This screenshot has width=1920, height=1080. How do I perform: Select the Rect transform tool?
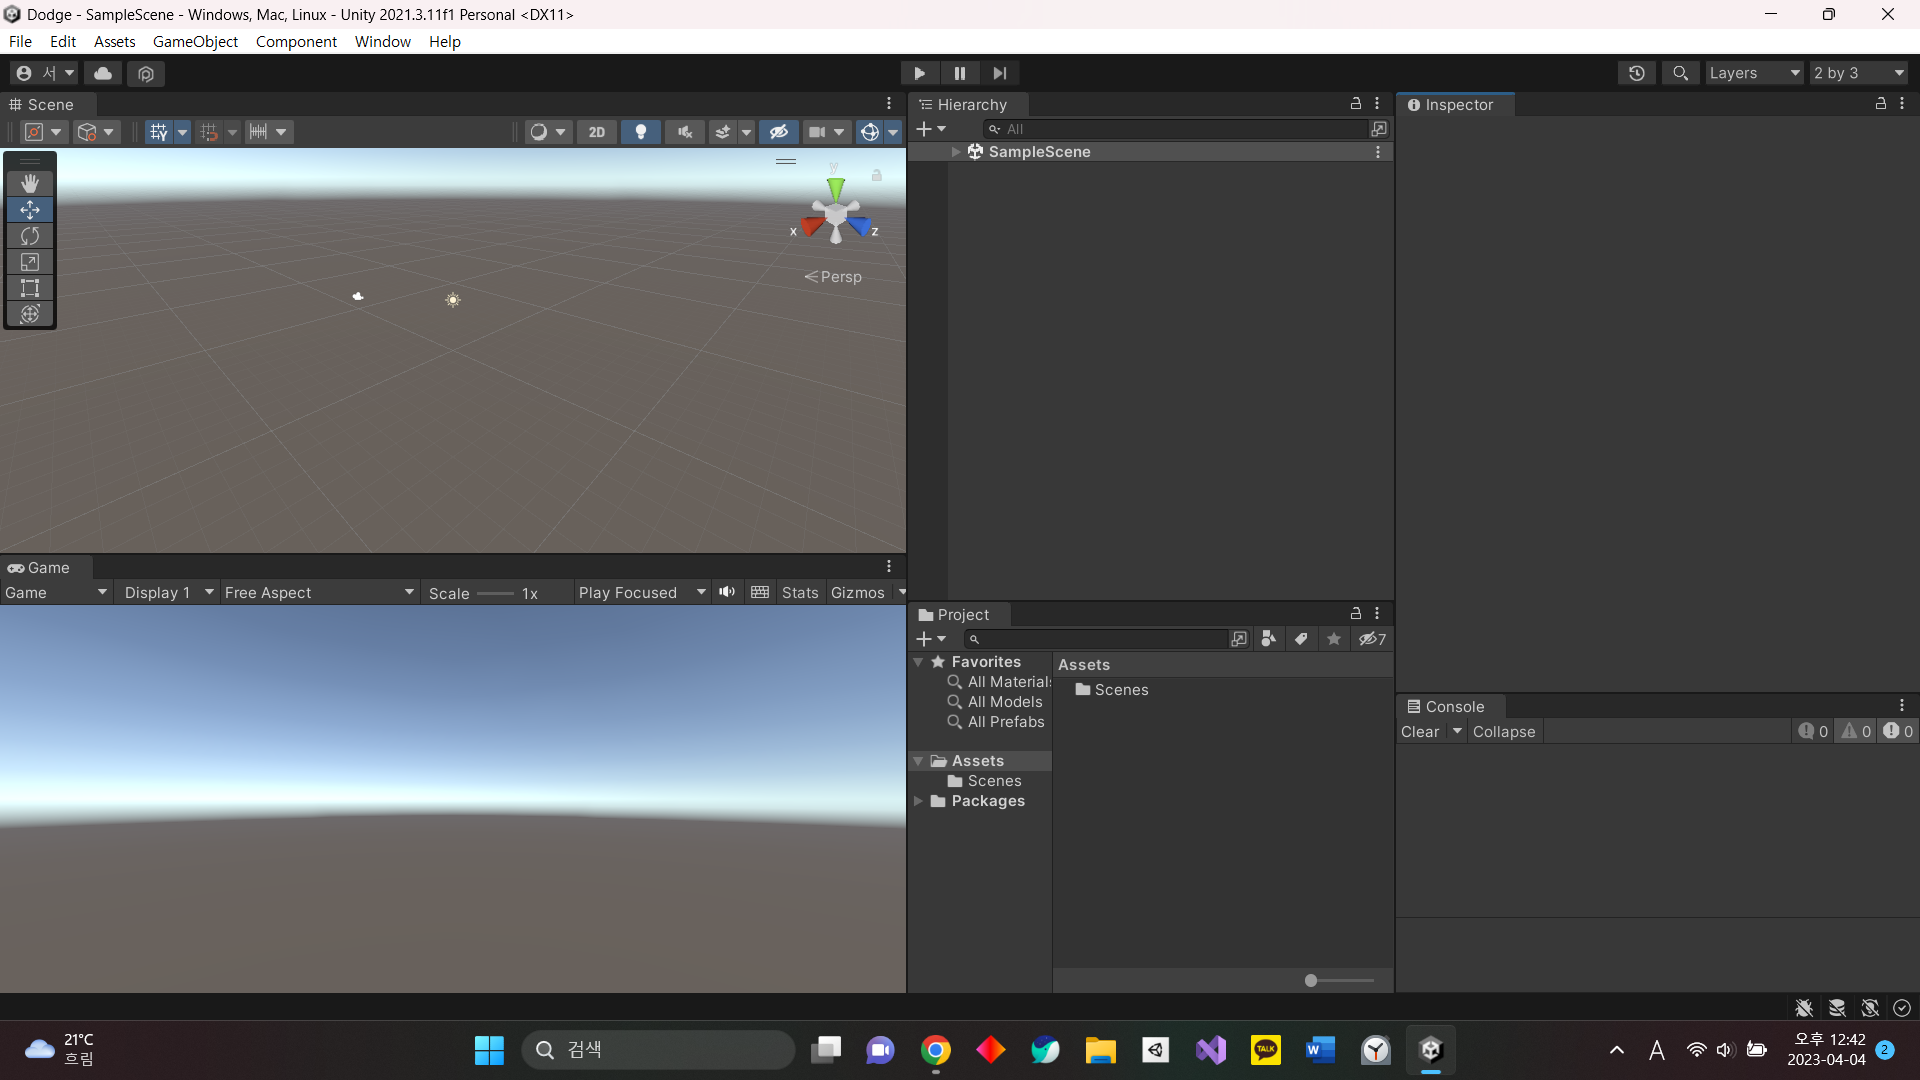[x=30, y=288]
